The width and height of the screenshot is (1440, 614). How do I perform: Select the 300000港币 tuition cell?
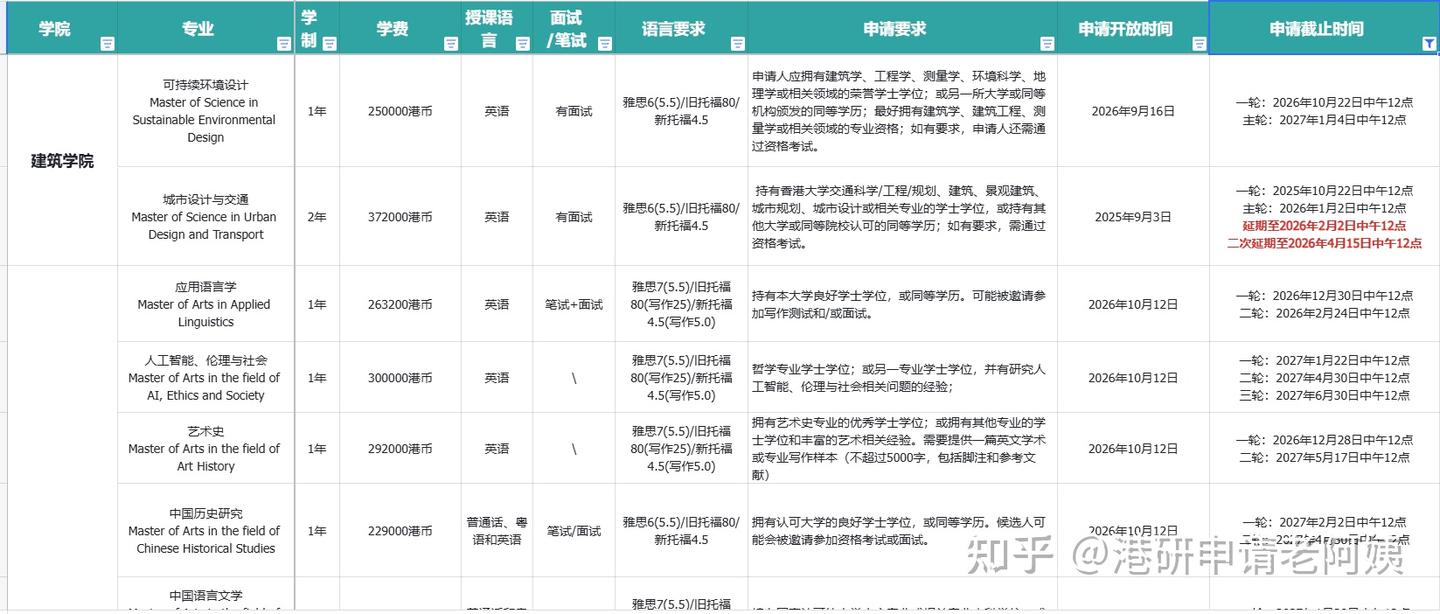(400, 377)
